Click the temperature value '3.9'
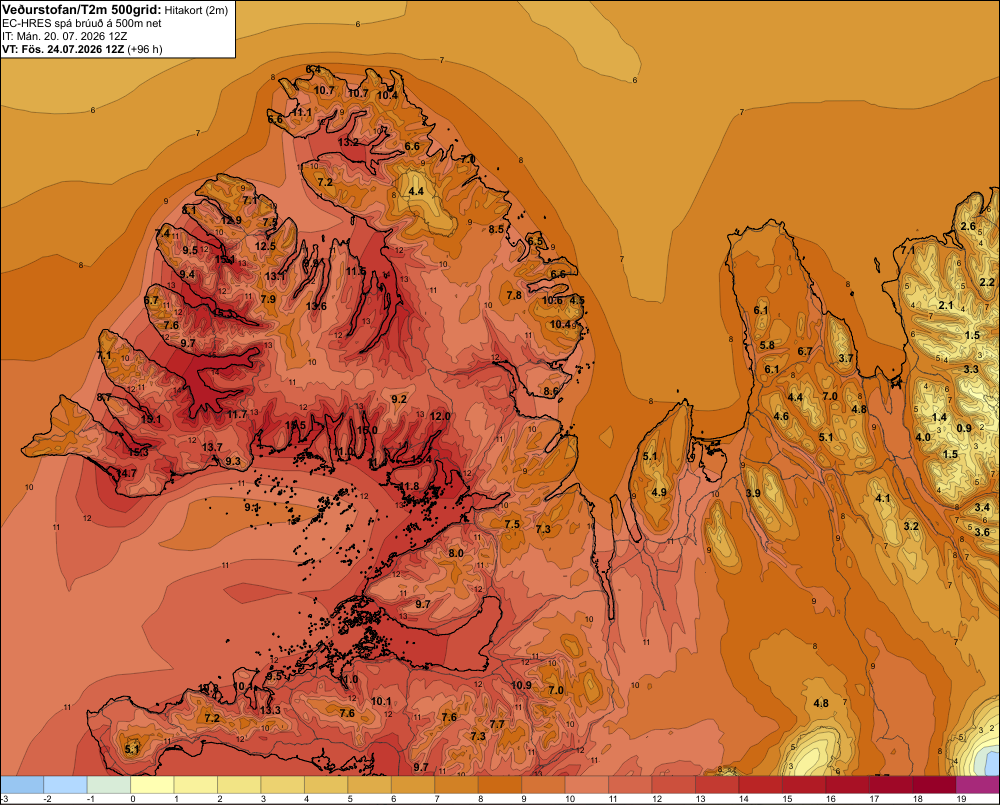Viewport: 1000px width, 805px height. tap(753, 493)
